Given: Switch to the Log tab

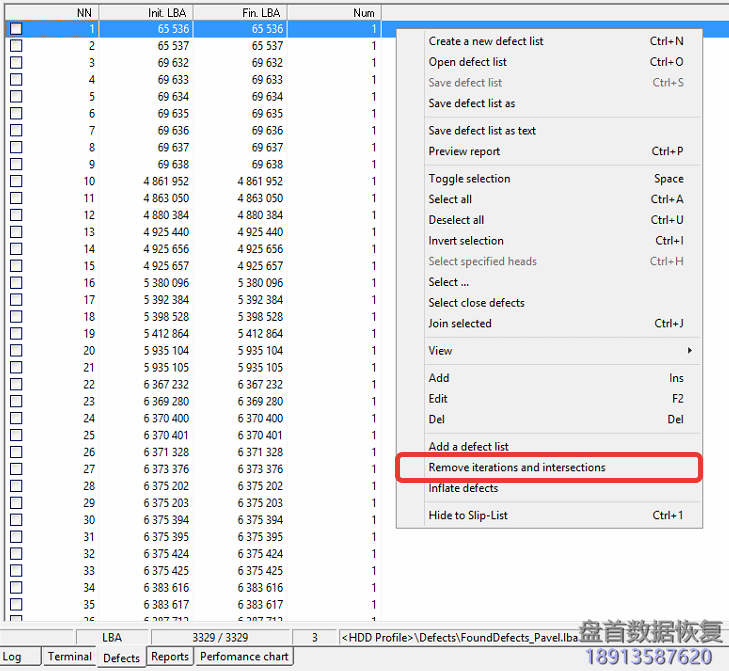Looking at the screenshot, I should pyautogui.click(x=20, y=657).
